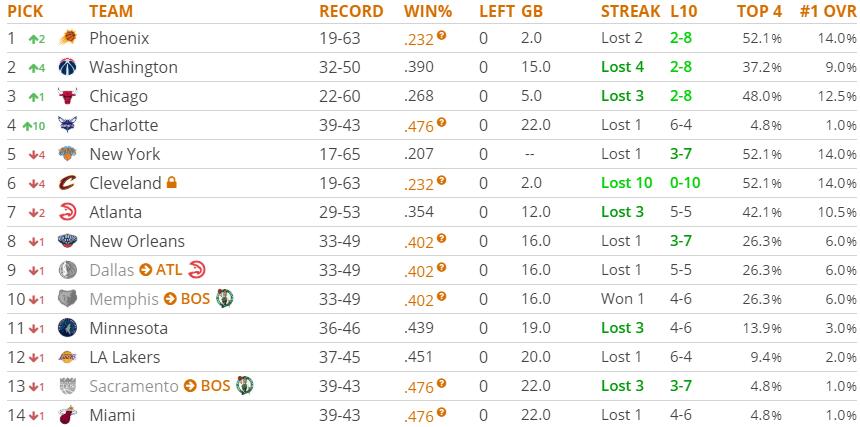
Task: Click the orange arrow icon in the Memphis row
Action: tap(170, 299)
